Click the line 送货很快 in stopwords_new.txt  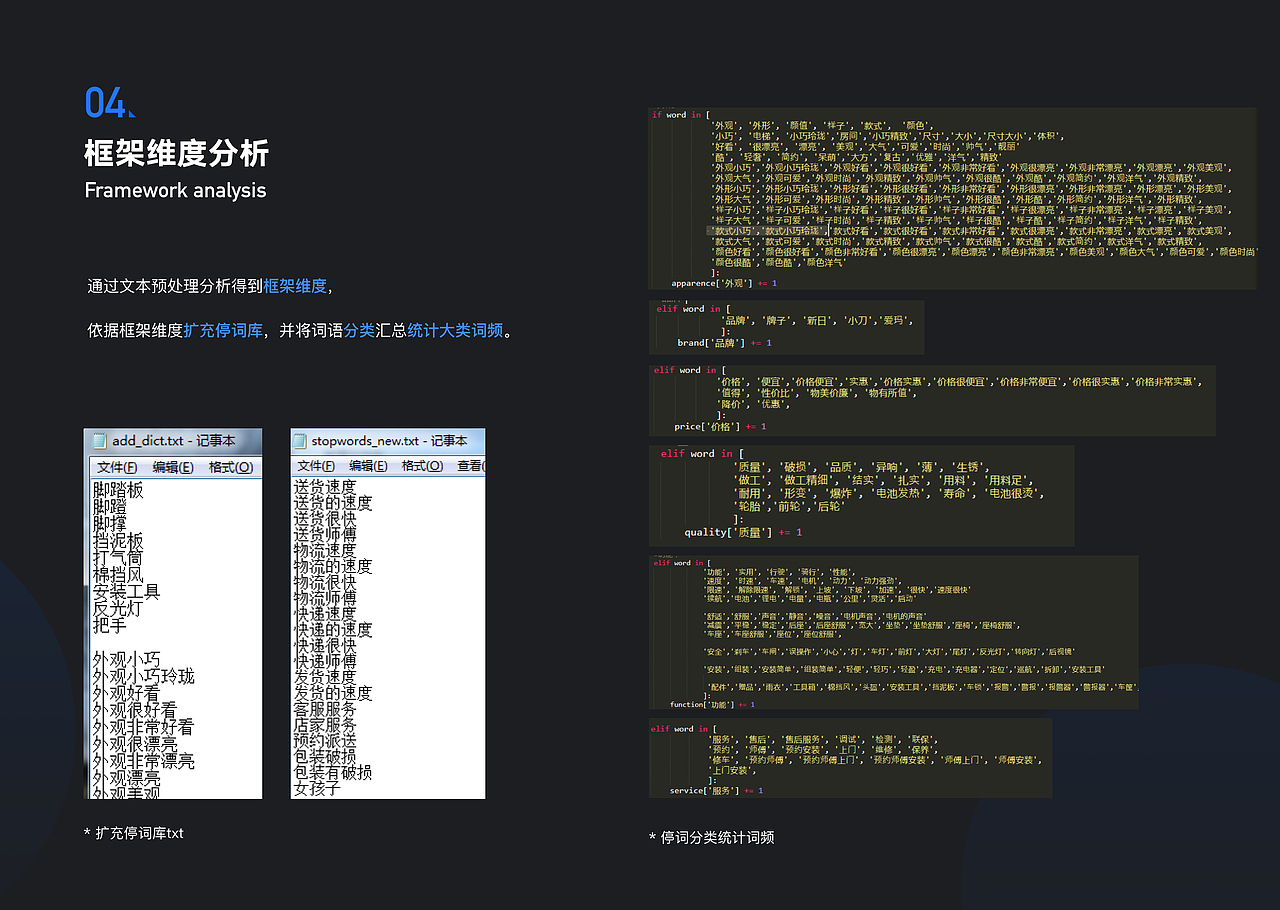pyautogui.click(x=324, y=519)
